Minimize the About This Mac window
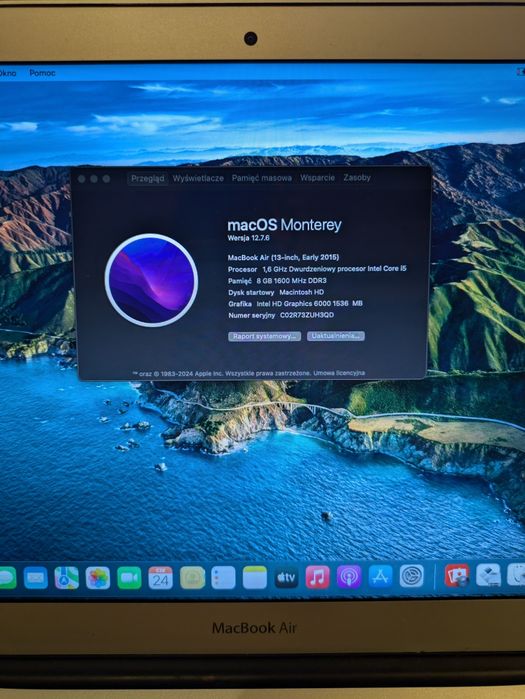 (x=94, y=179)
